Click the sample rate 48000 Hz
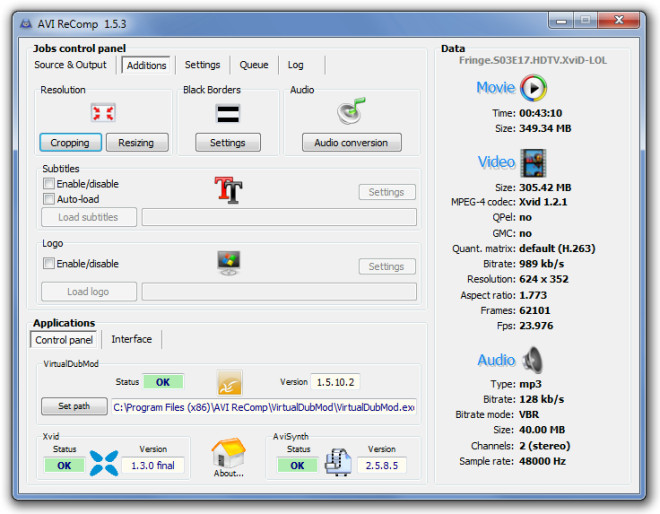The width and height of the screenshot is (660, 514). 542,461
